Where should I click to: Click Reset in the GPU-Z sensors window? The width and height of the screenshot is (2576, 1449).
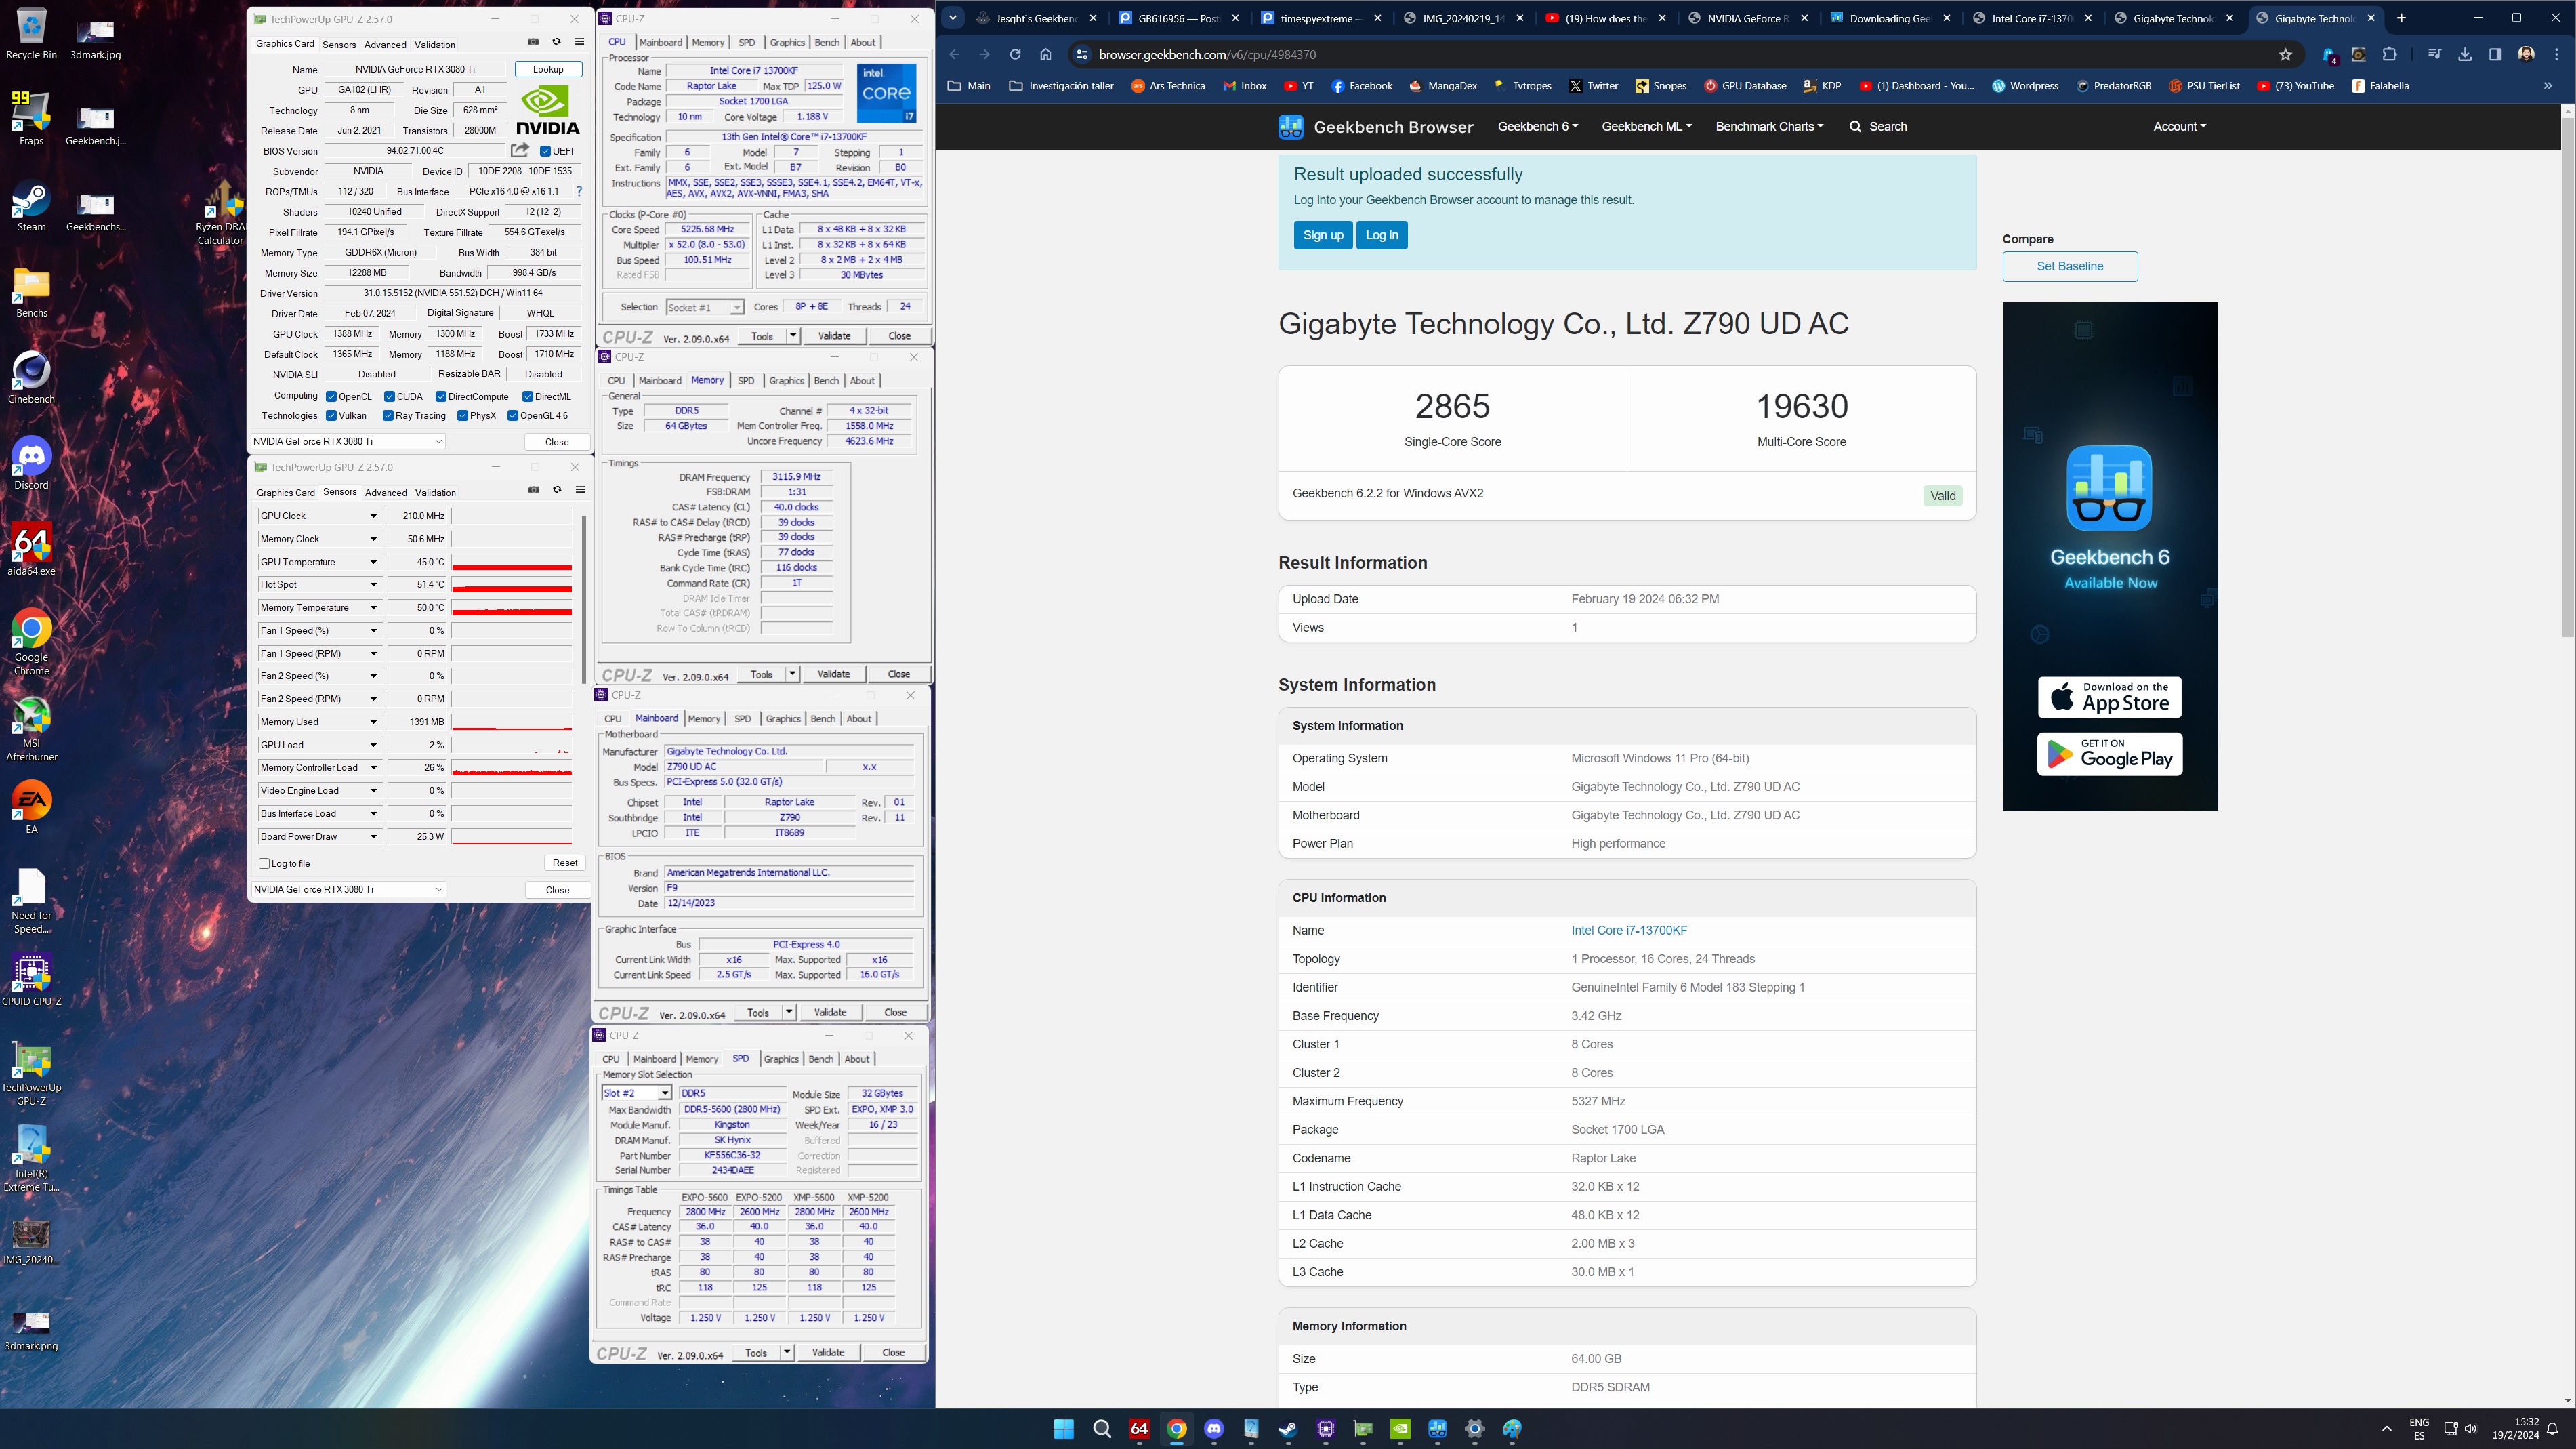click(x=565, y=863)
